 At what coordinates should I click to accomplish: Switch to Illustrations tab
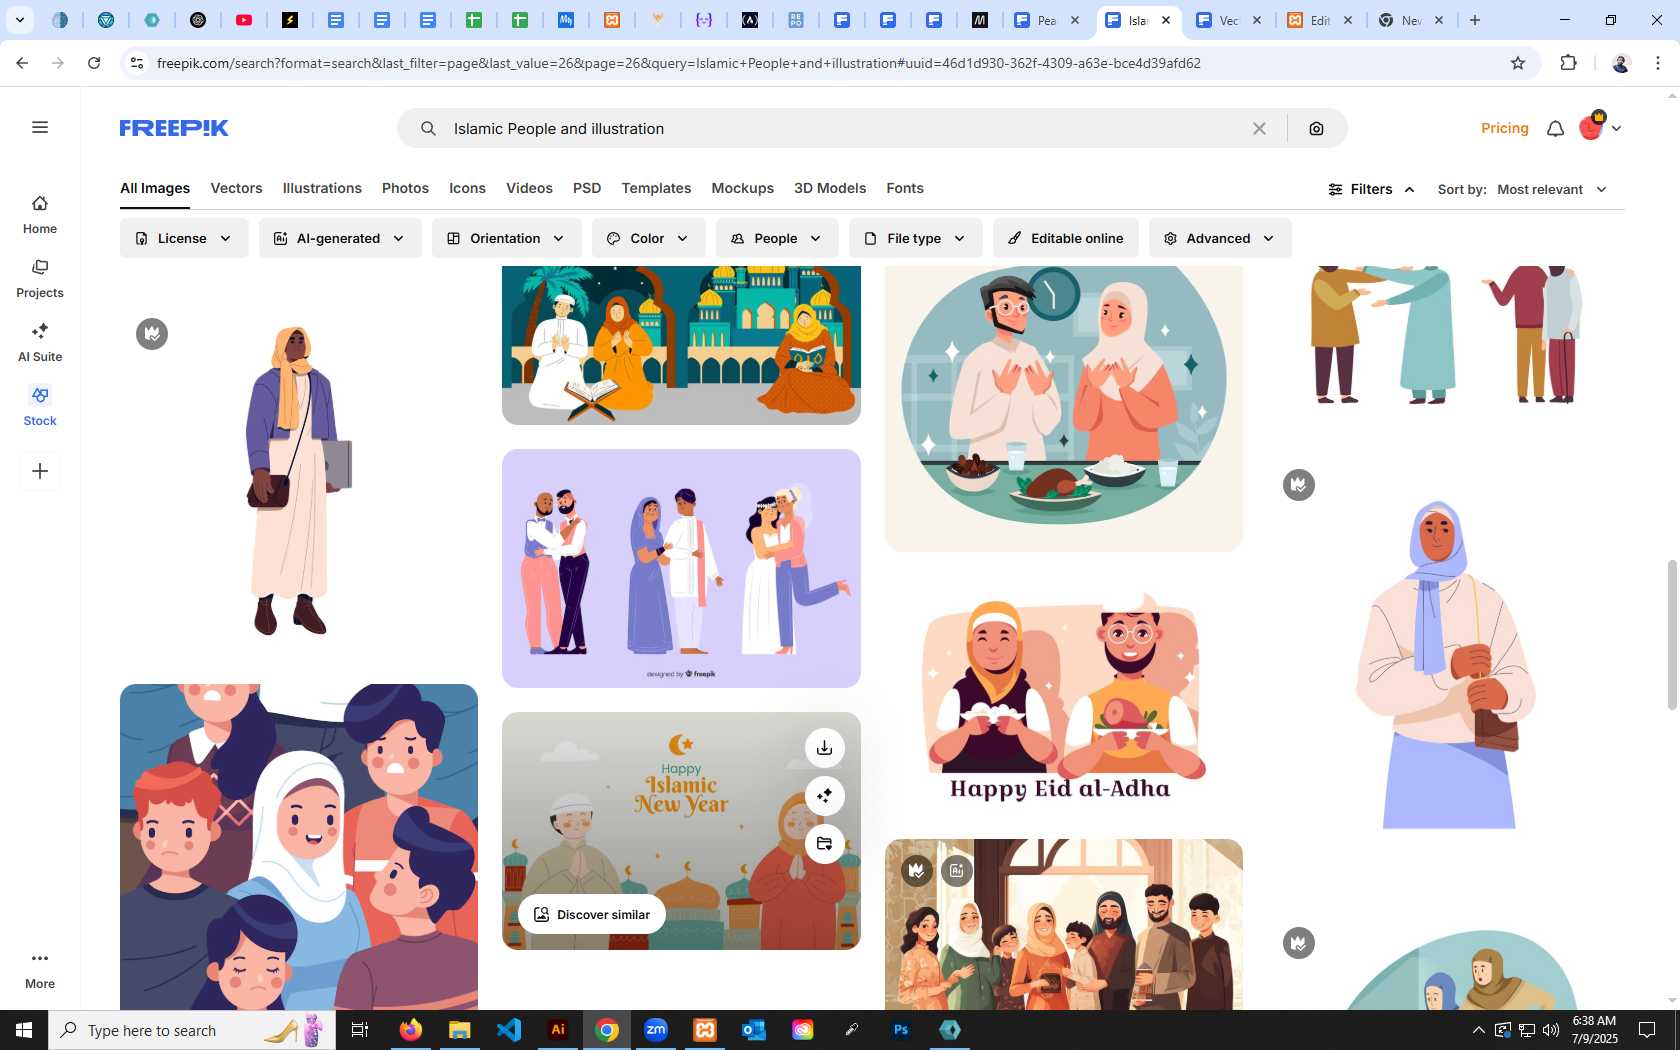click(x=322, y=188)
